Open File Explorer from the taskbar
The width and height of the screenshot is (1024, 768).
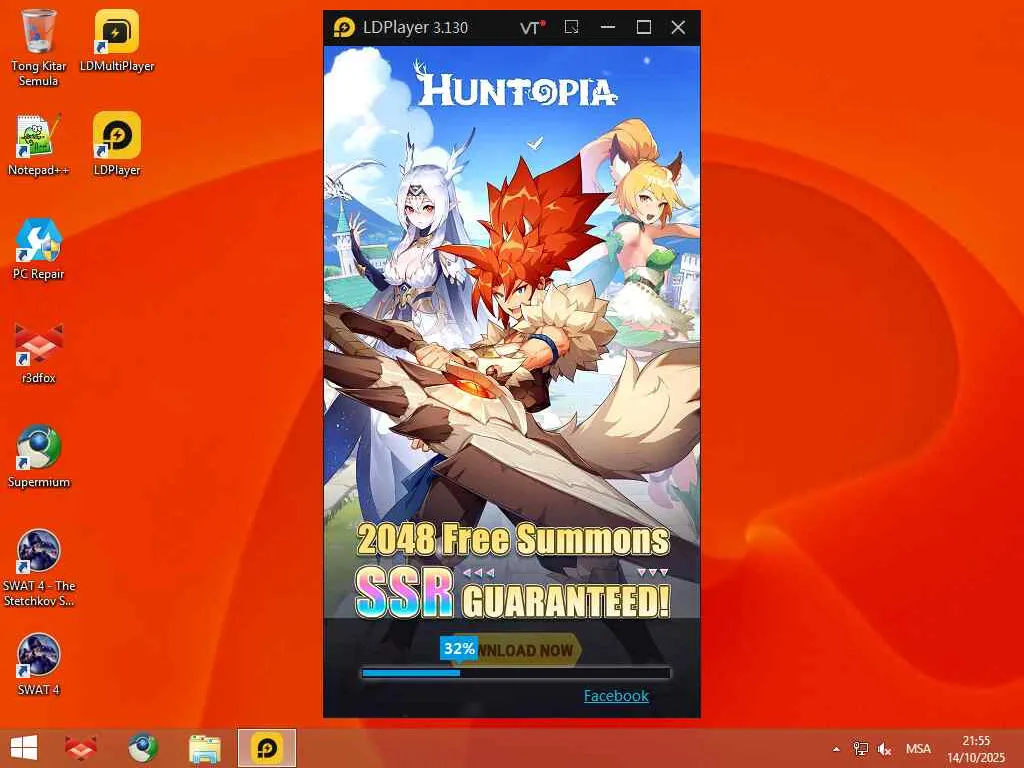(x=204, y=748)
